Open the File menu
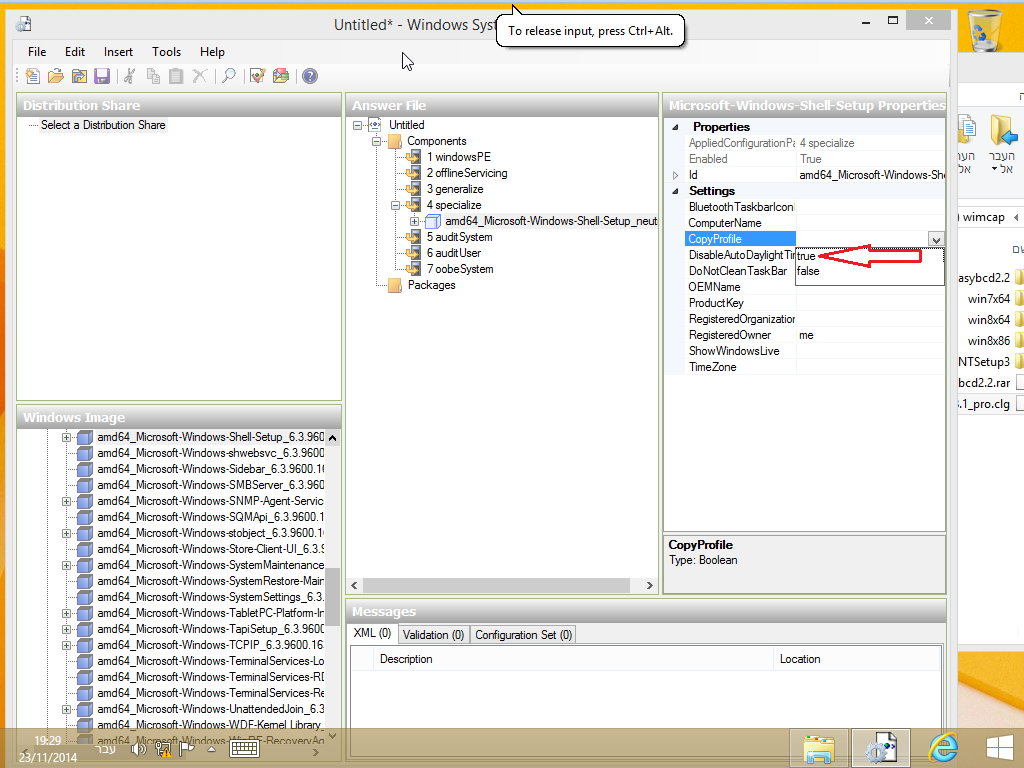 point(37,52)
